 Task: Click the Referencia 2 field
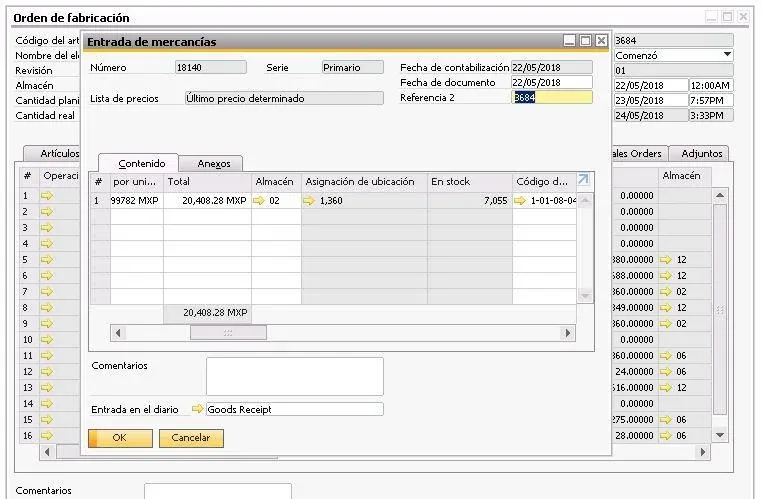[x=552, y=97]
